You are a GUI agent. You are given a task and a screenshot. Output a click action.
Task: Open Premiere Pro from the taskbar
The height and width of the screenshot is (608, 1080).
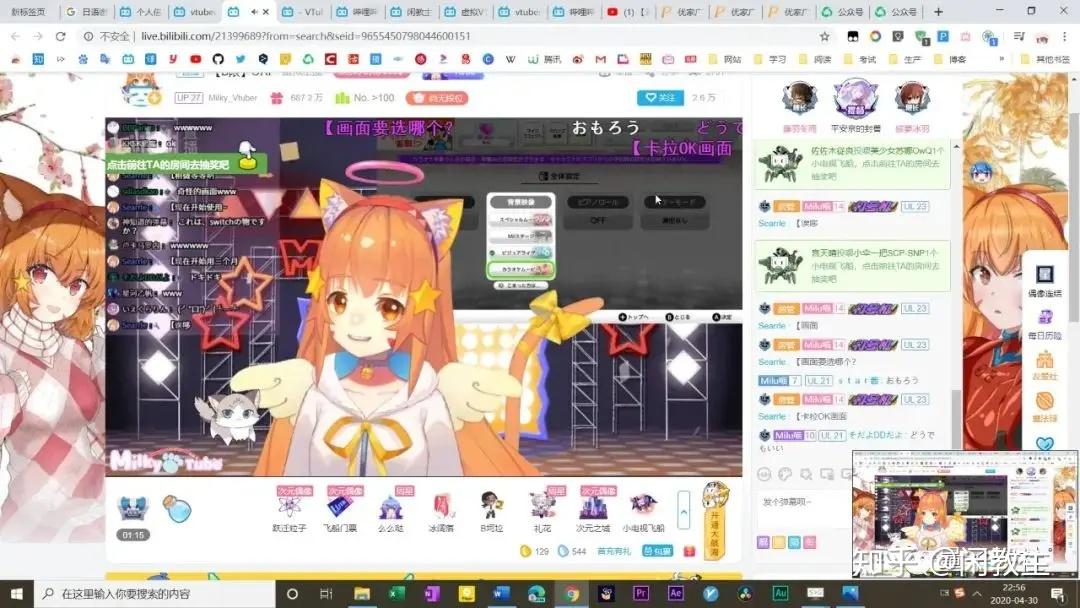coord(641,593)
